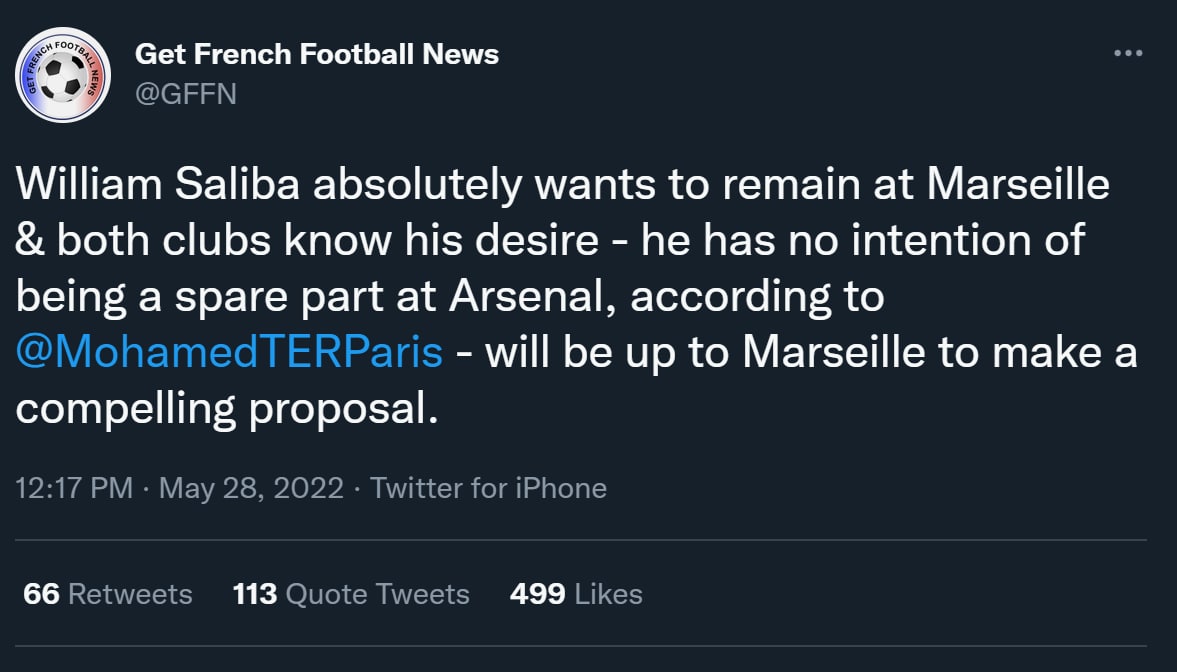
Task: Click the May 28, 2022 date
Action: coord(251,488)
